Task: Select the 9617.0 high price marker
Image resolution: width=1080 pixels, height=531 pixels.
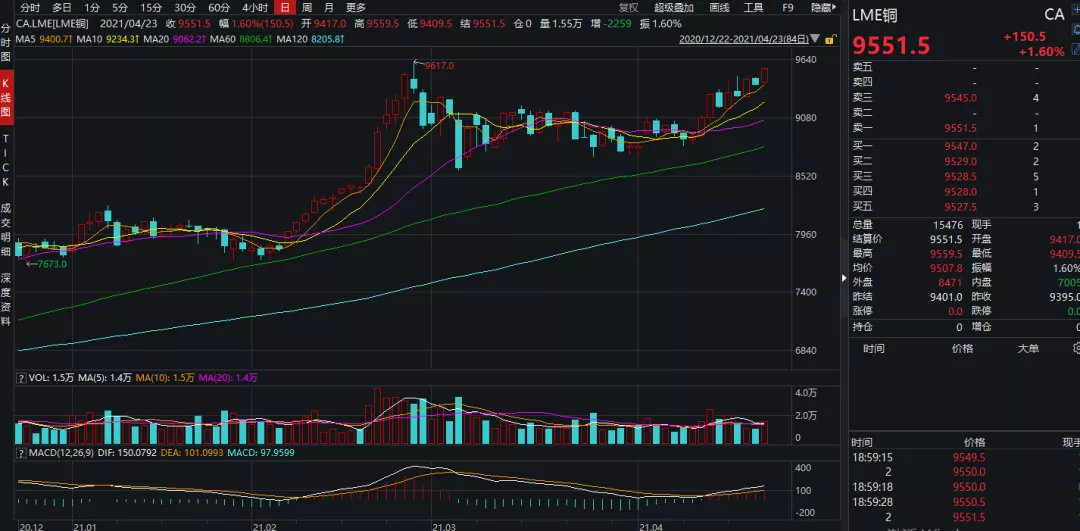Action: coord(440,65)
